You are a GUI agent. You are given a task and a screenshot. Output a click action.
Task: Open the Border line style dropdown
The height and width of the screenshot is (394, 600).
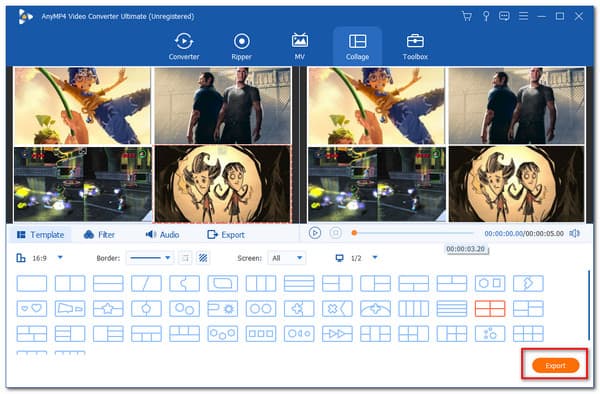150,258
